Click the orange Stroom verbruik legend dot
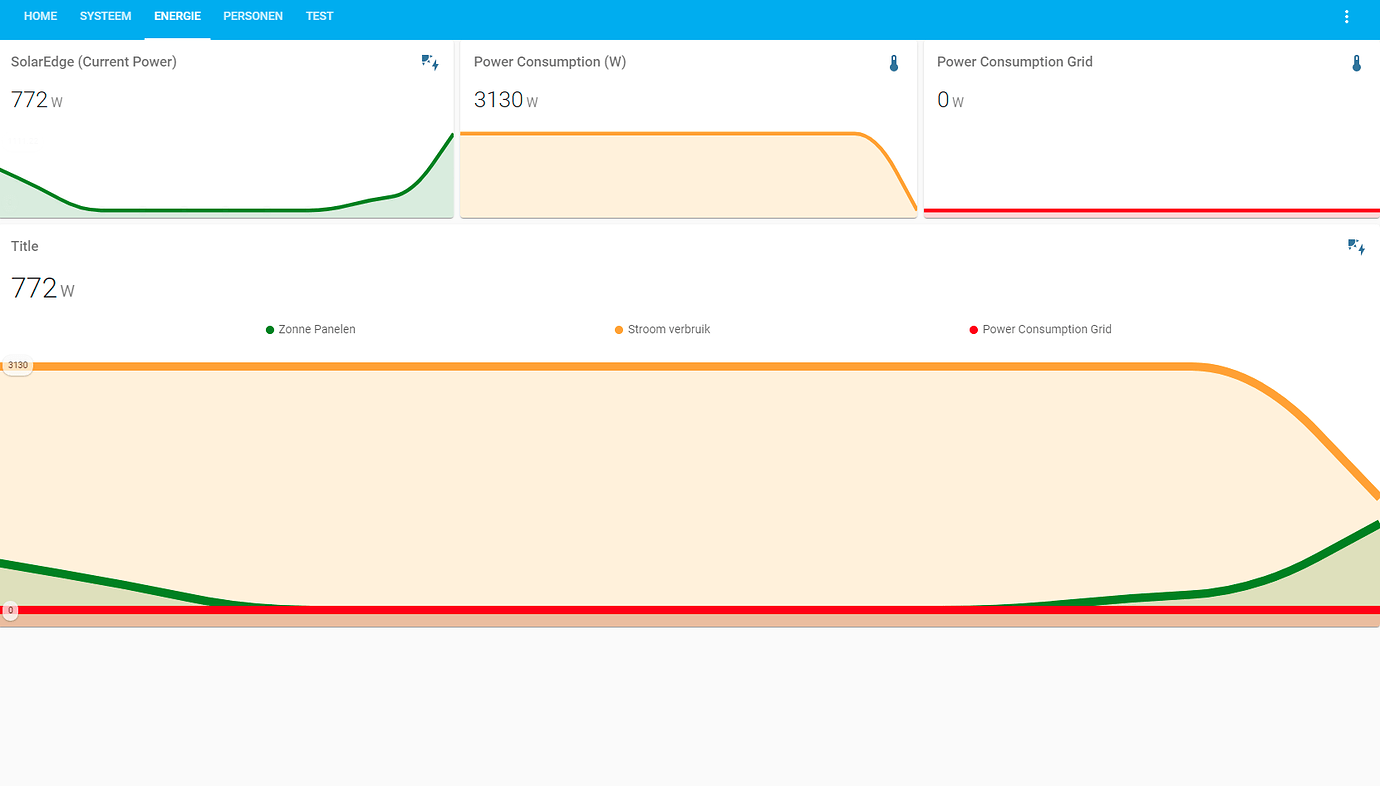This screenshot has height=786, width=1380. [x=618, y=329]
